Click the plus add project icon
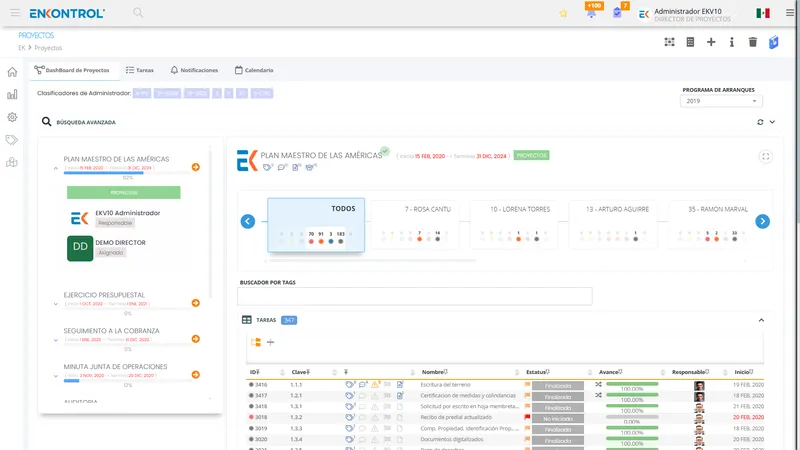 (x=711, y=42)
